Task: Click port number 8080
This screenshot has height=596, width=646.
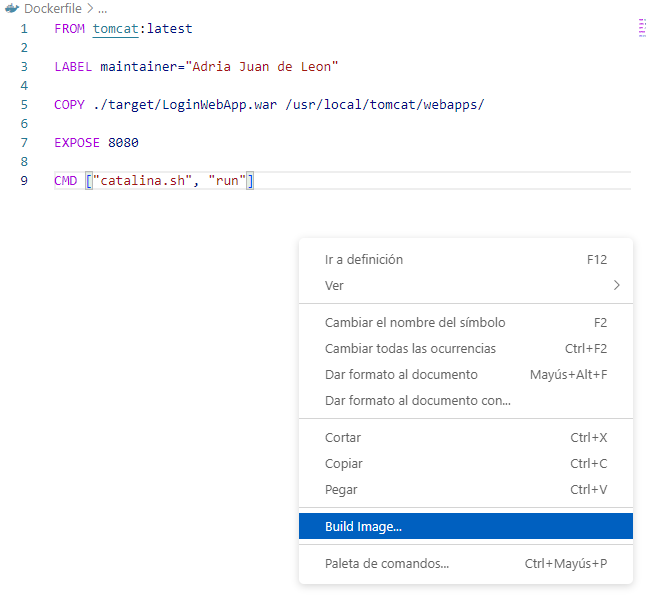Action: (123, 143)
